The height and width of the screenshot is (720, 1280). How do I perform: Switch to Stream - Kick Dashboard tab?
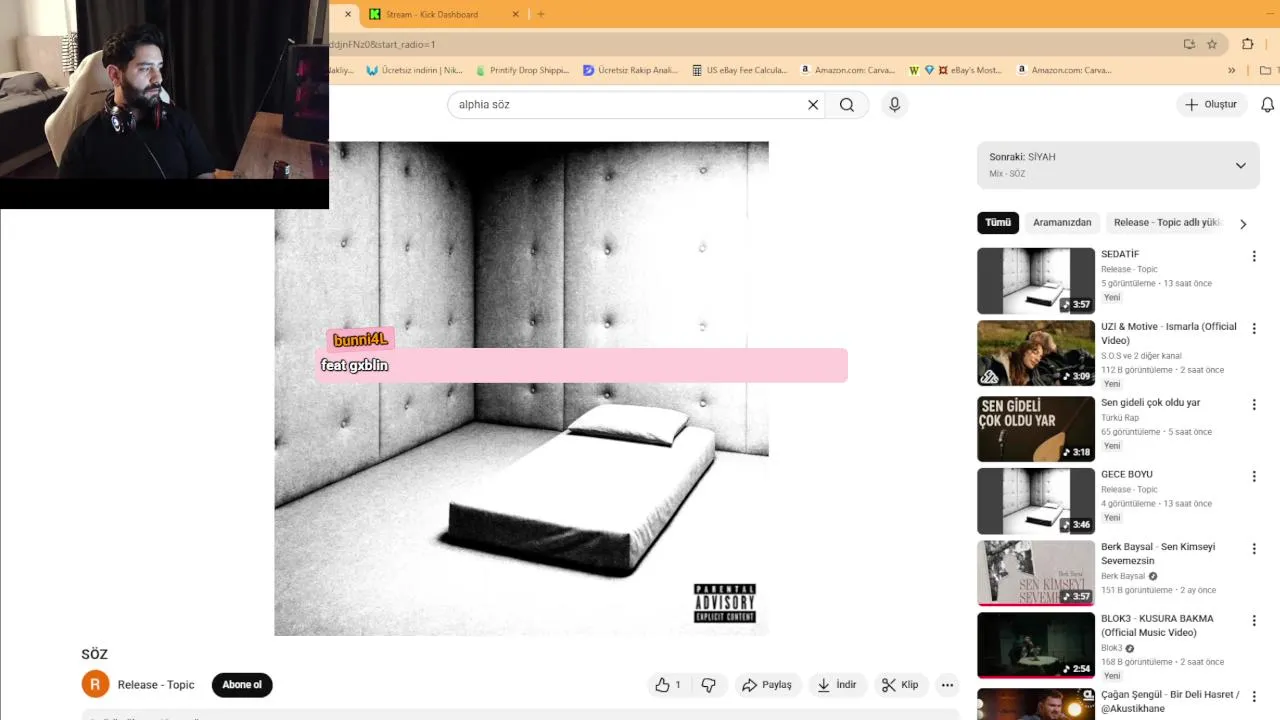coord(431,14)
